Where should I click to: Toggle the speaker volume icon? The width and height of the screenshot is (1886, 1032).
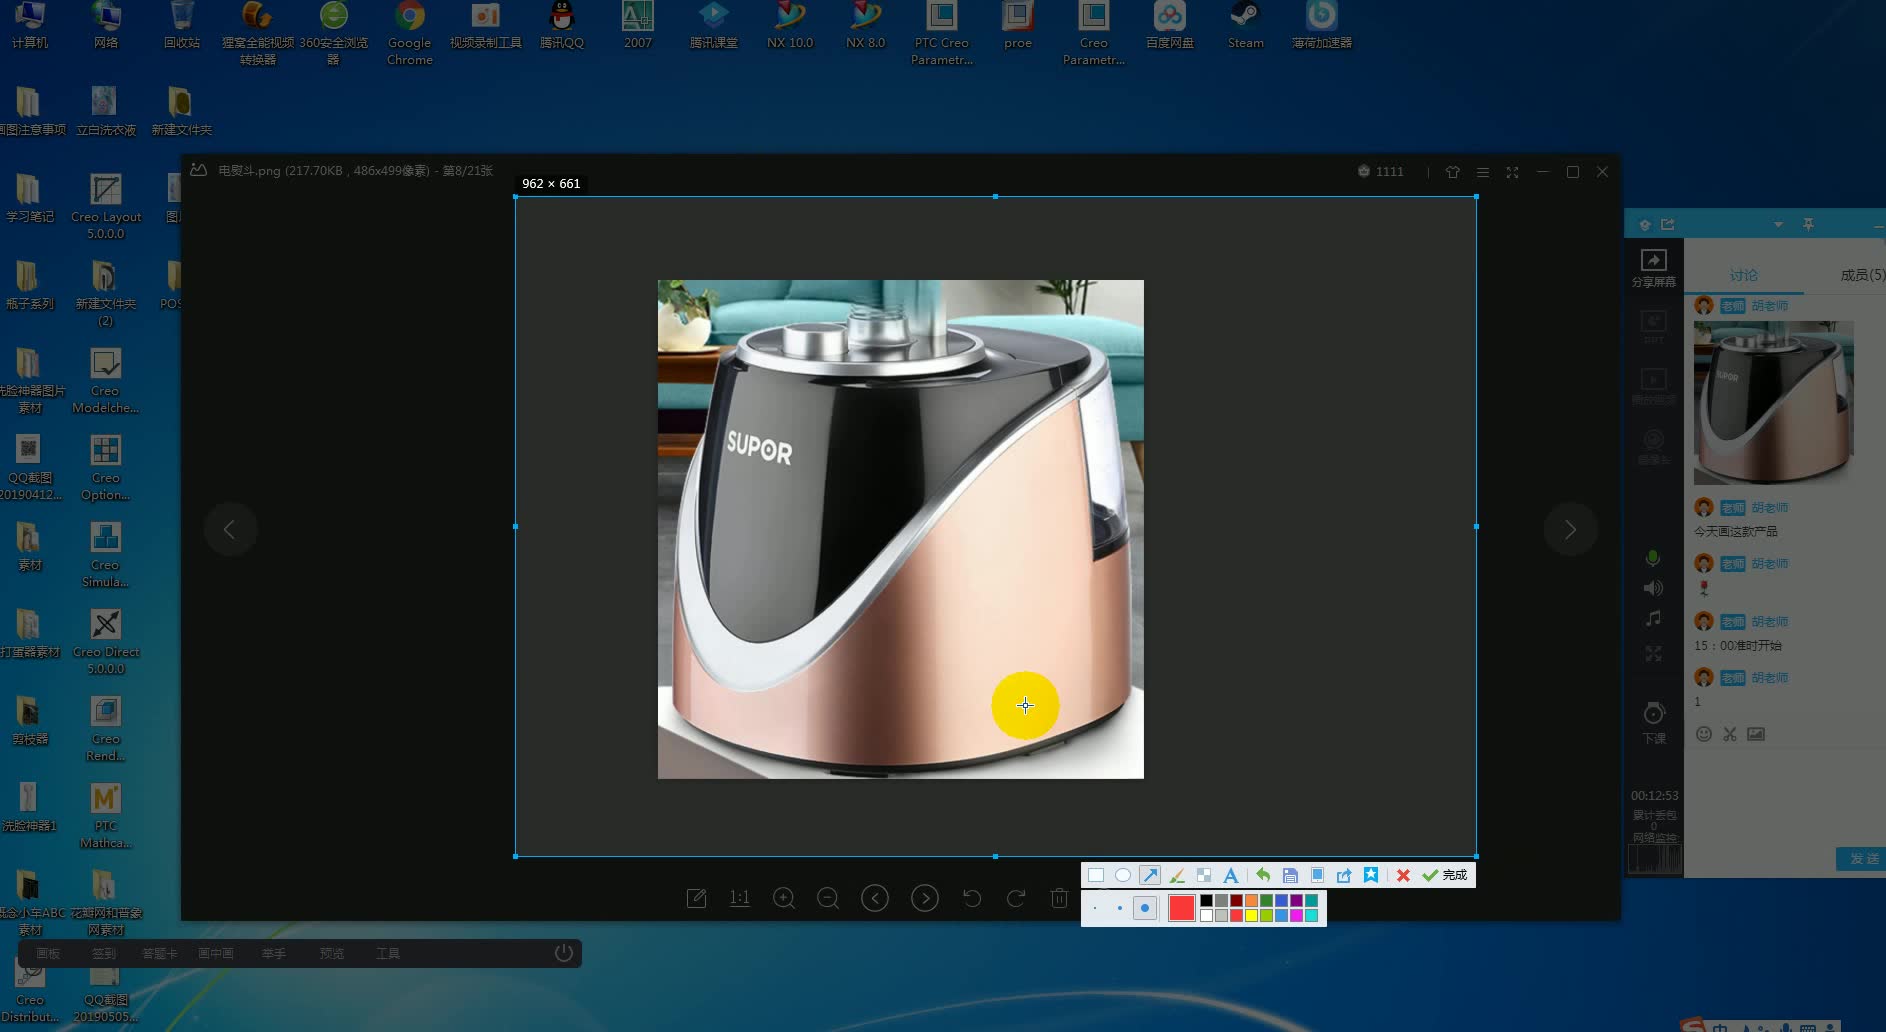coord(1653,588)
